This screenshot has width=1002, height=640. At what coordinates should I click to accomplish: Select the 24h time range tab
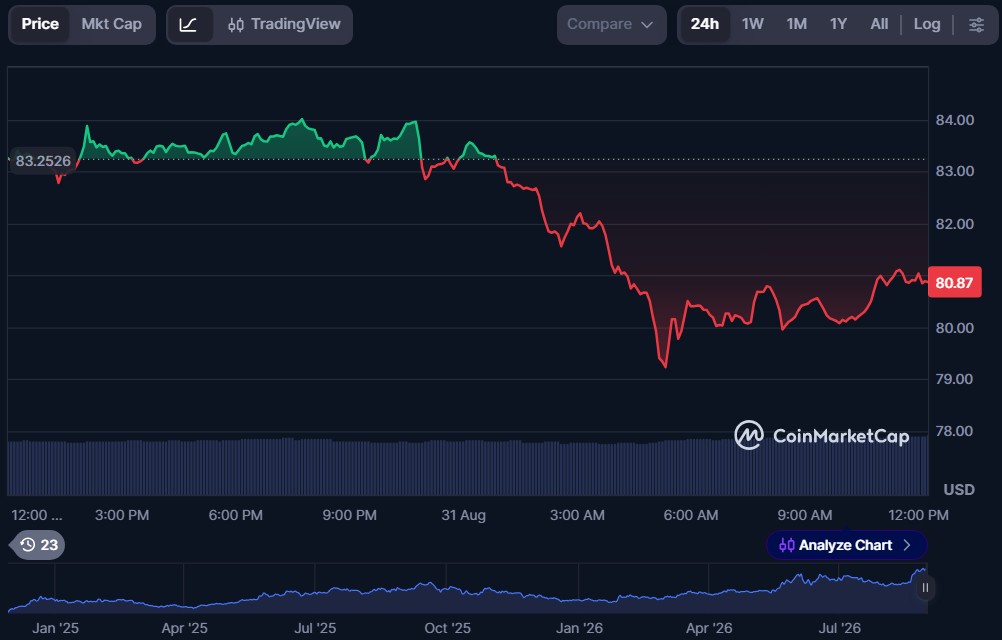pos(705,24)
